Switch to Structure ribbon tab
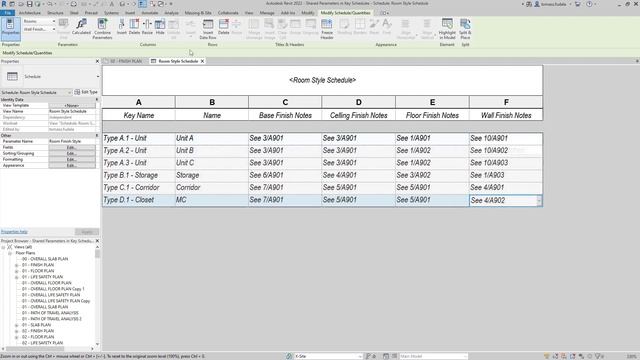Screen dimensions: 640x360 point(55,13)
